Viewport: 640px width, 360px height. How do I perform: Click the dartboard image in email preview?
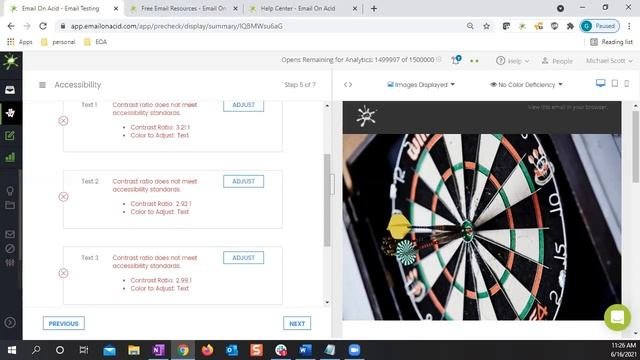482,227
